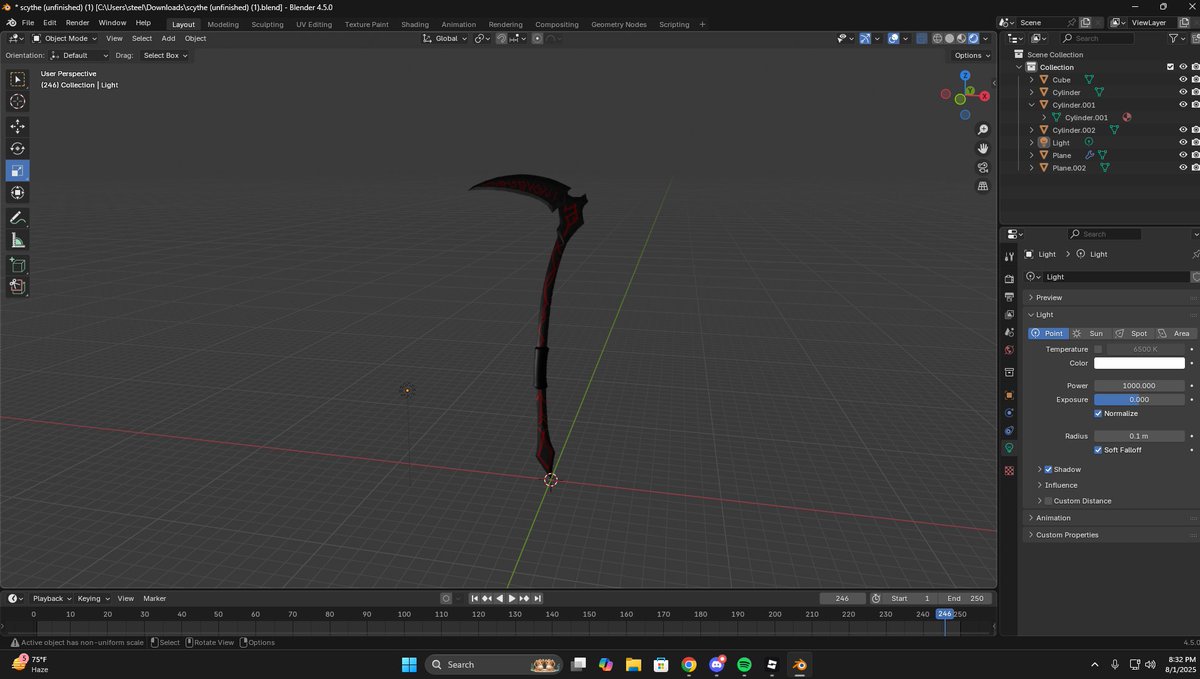Switch to the Sculpting workspace tab
Viewport: 1200px width, 679px height.
(x=267, y=24)
